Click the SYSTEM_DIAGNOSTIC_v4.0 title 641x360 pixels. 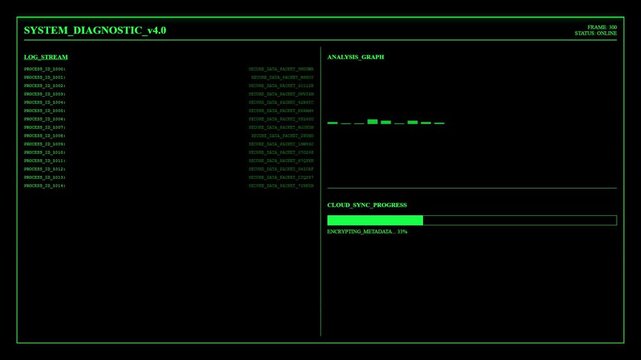pyautogui.click(x=95, y=30)
